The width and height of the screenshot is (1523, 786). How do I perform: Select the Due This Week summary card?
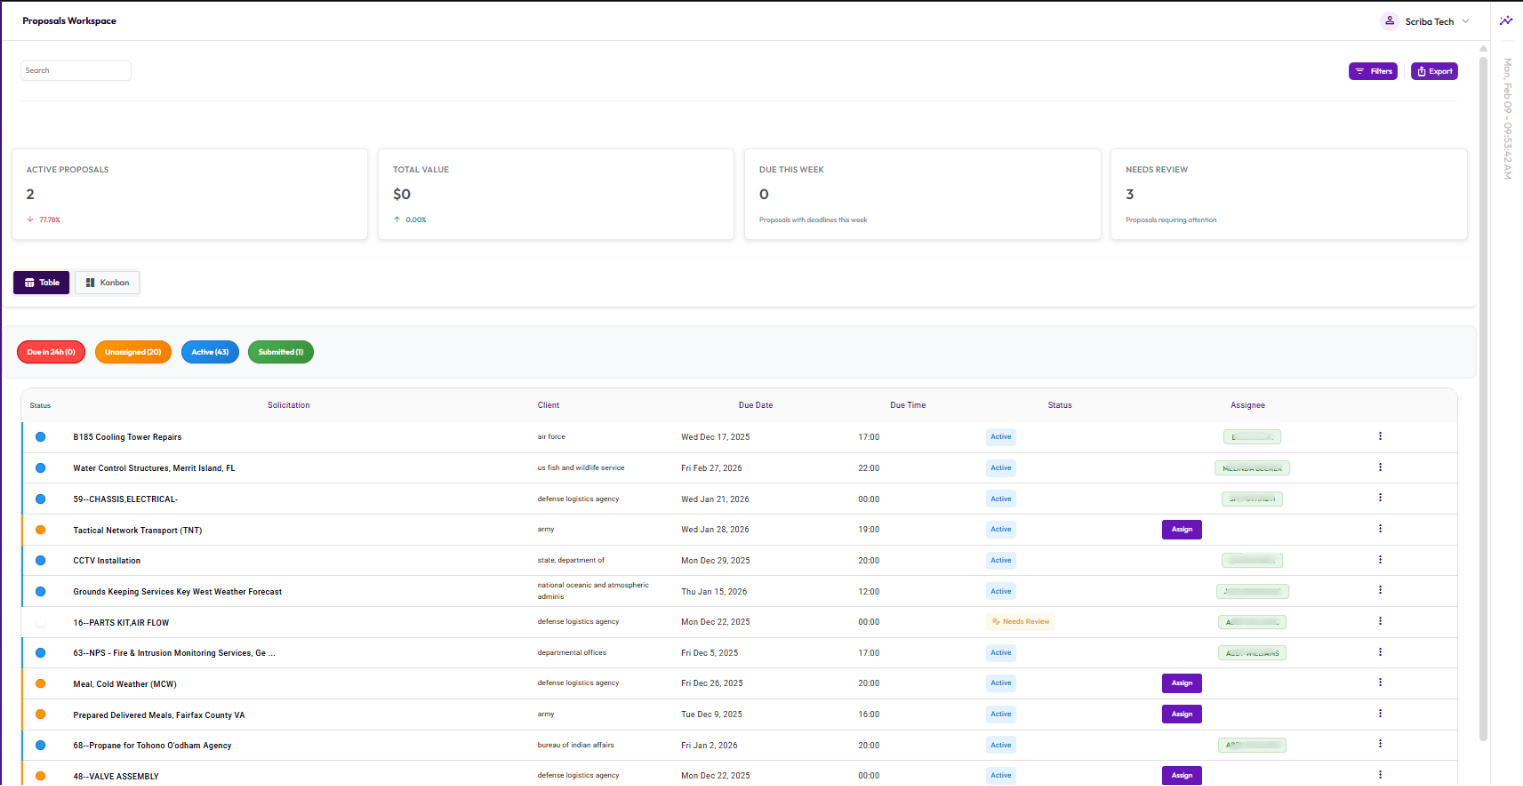click(x=923, y=195)
